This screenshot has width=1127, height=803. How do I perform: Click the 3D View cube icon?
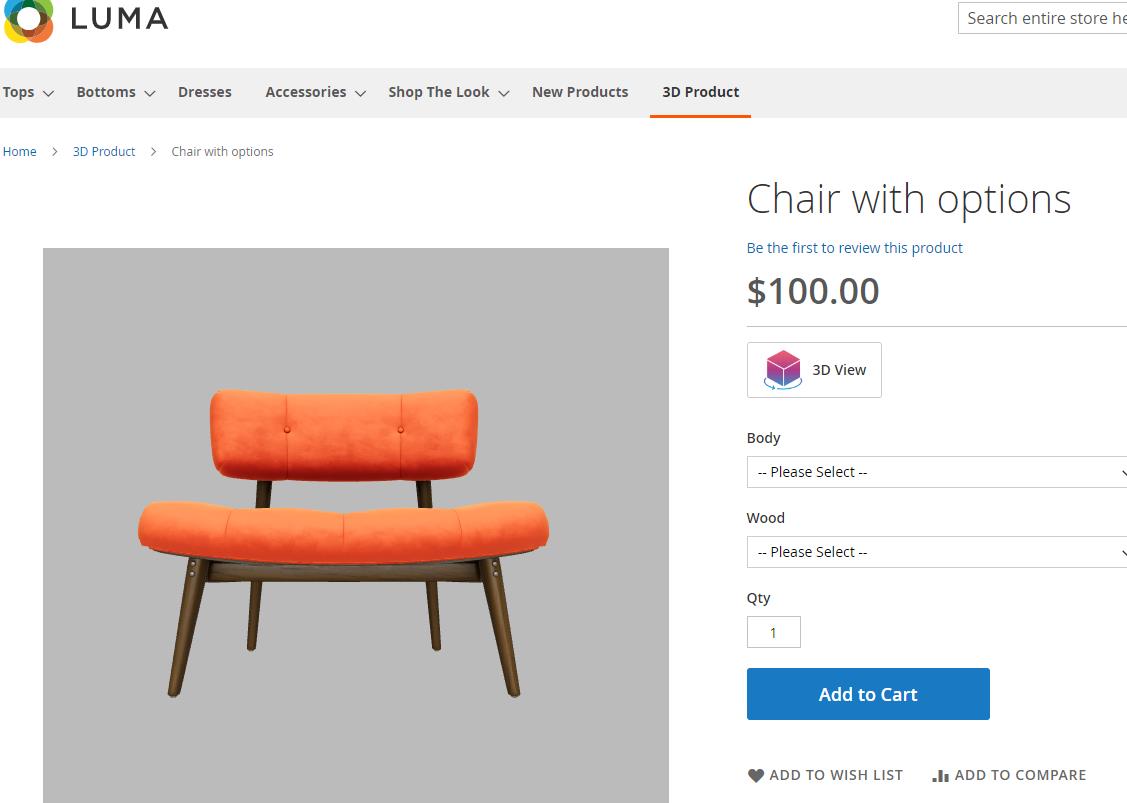pos(782,370)
